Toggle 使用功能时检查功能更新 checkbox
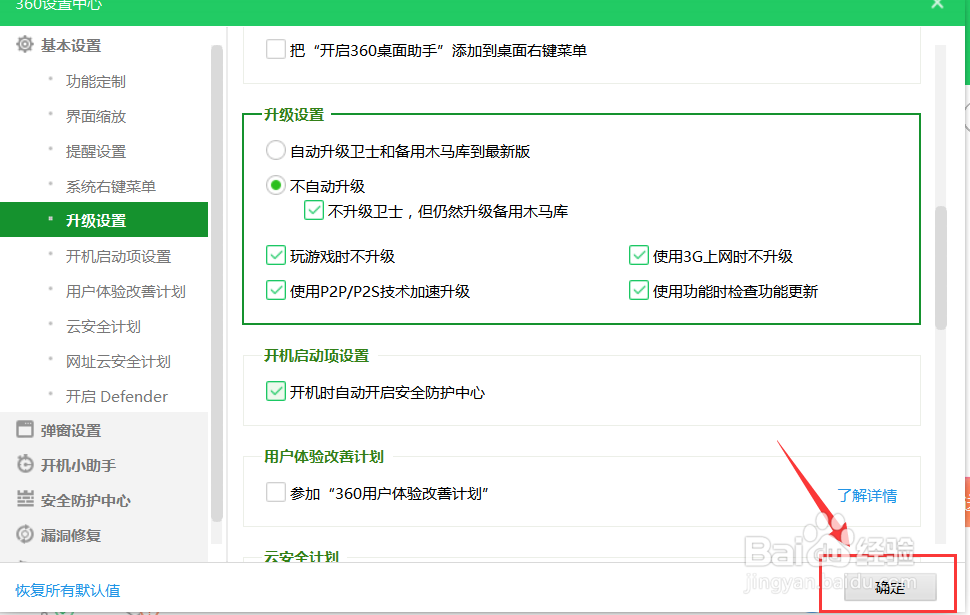970x615 pixels. (x=638, y=290)
